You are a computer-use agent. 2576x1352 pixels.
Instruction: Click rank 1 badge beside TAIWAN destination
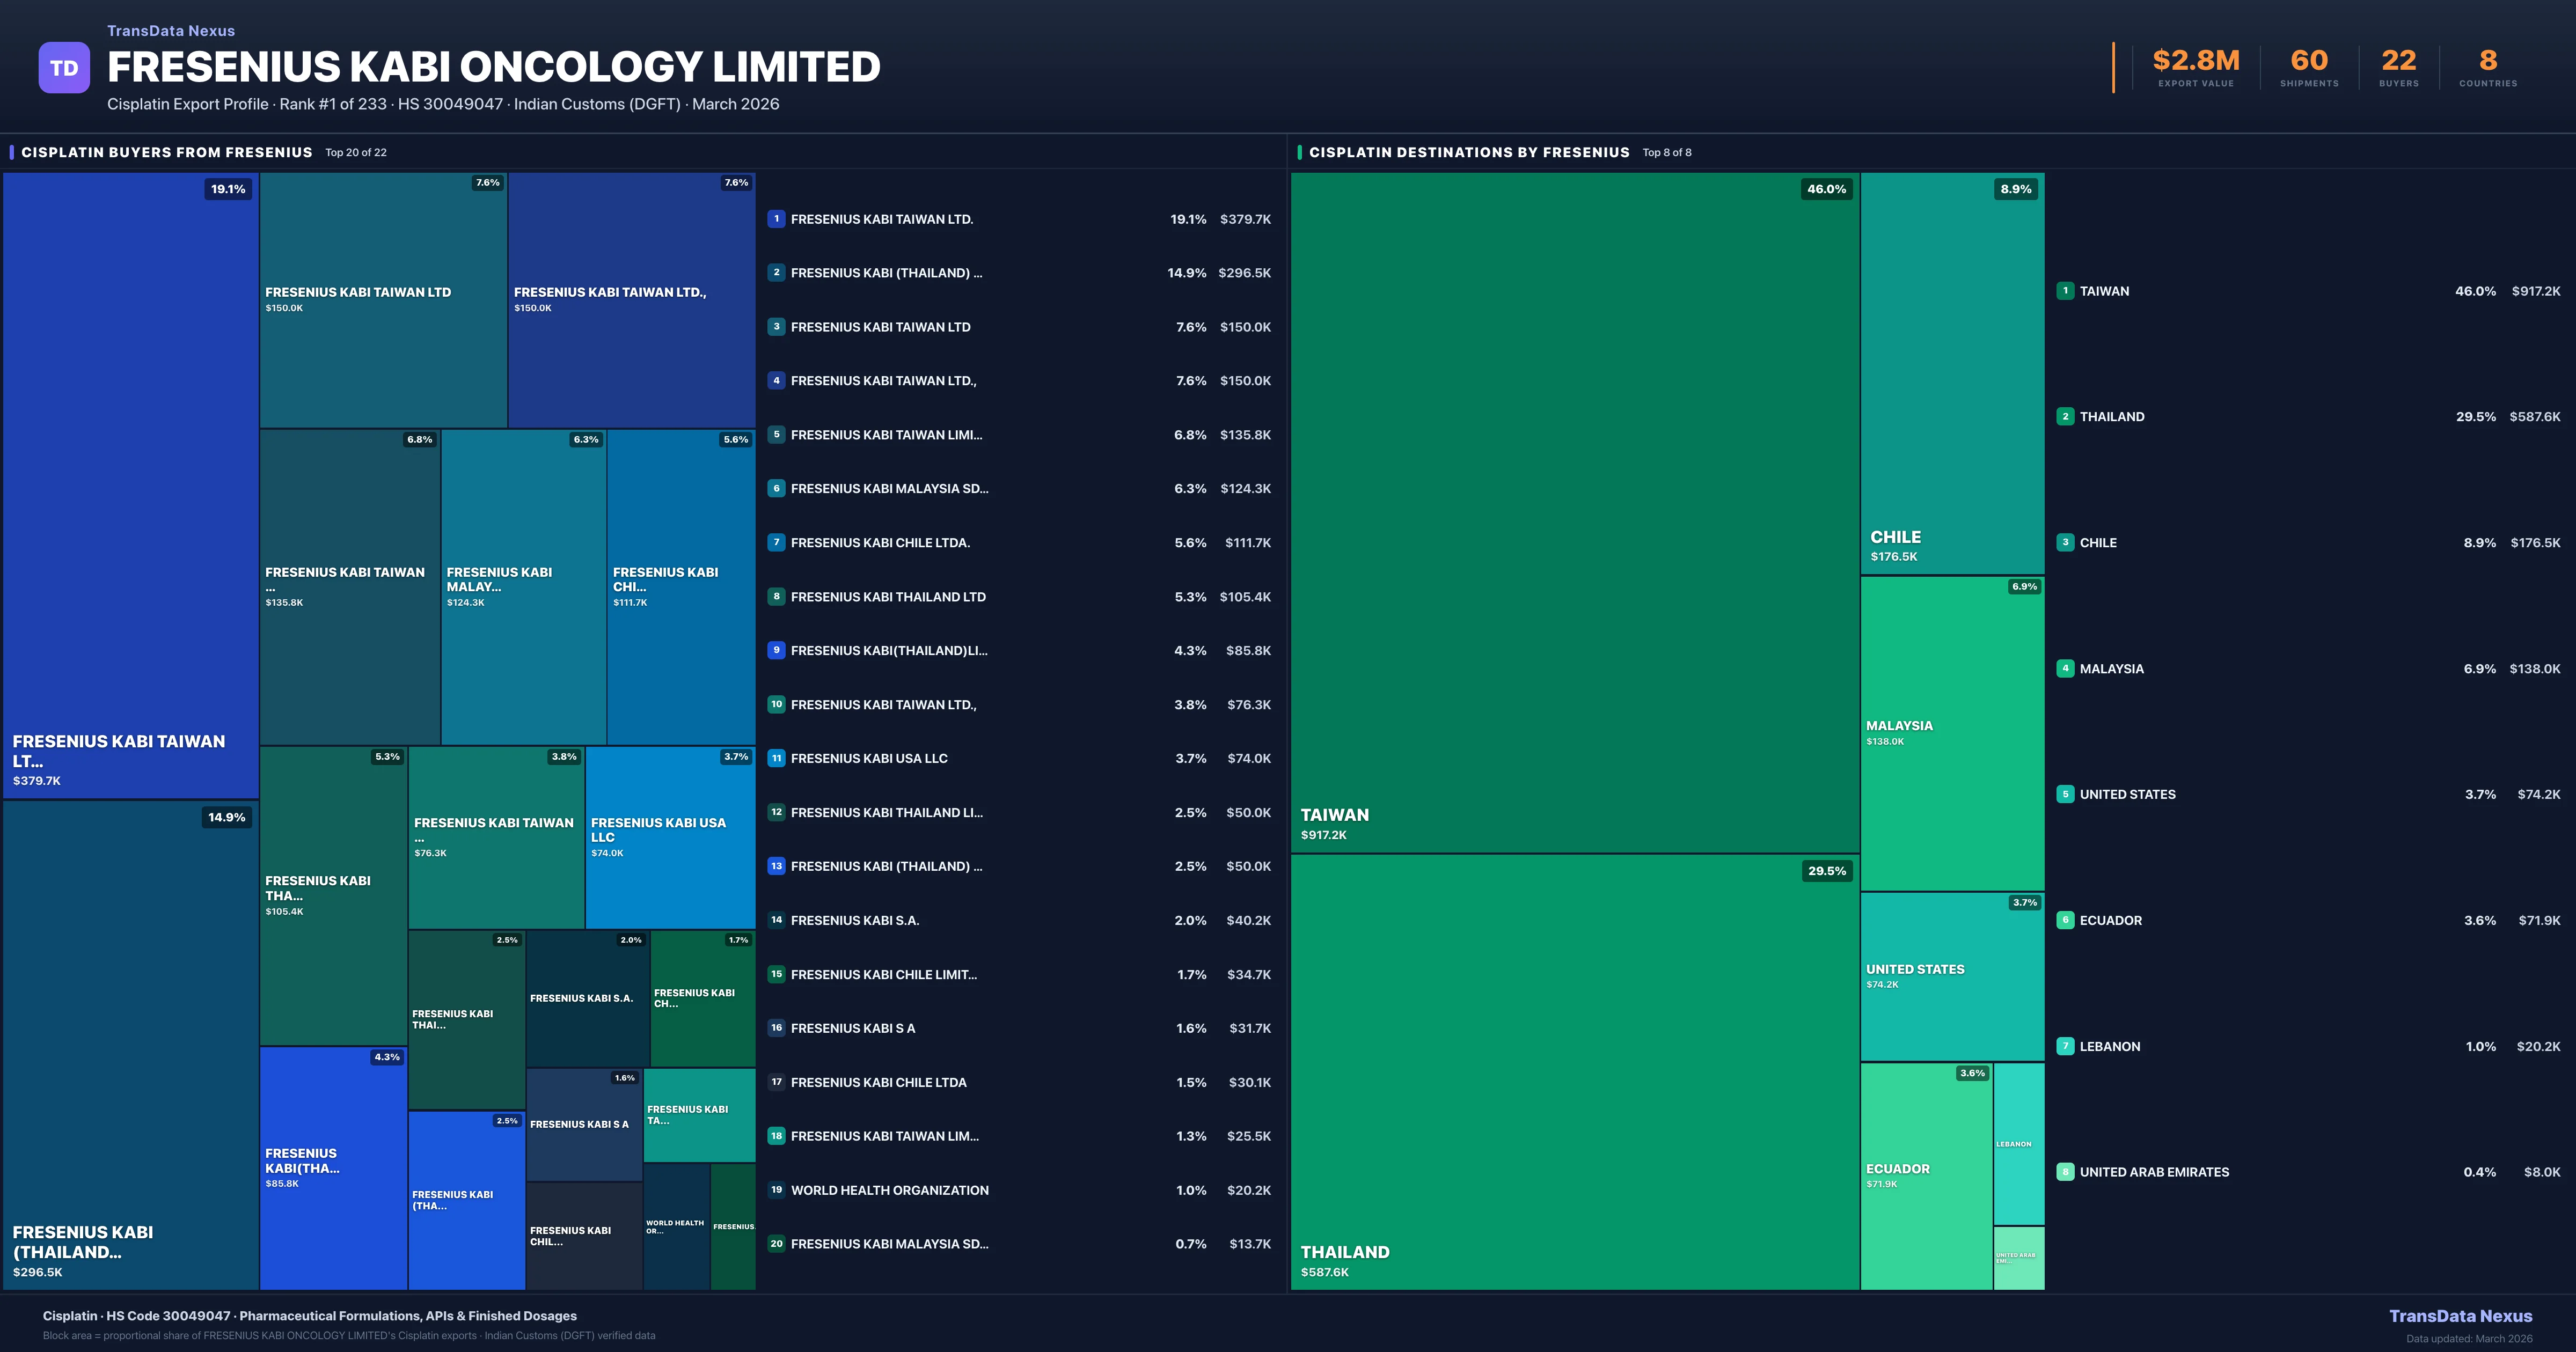point(2065,291)
